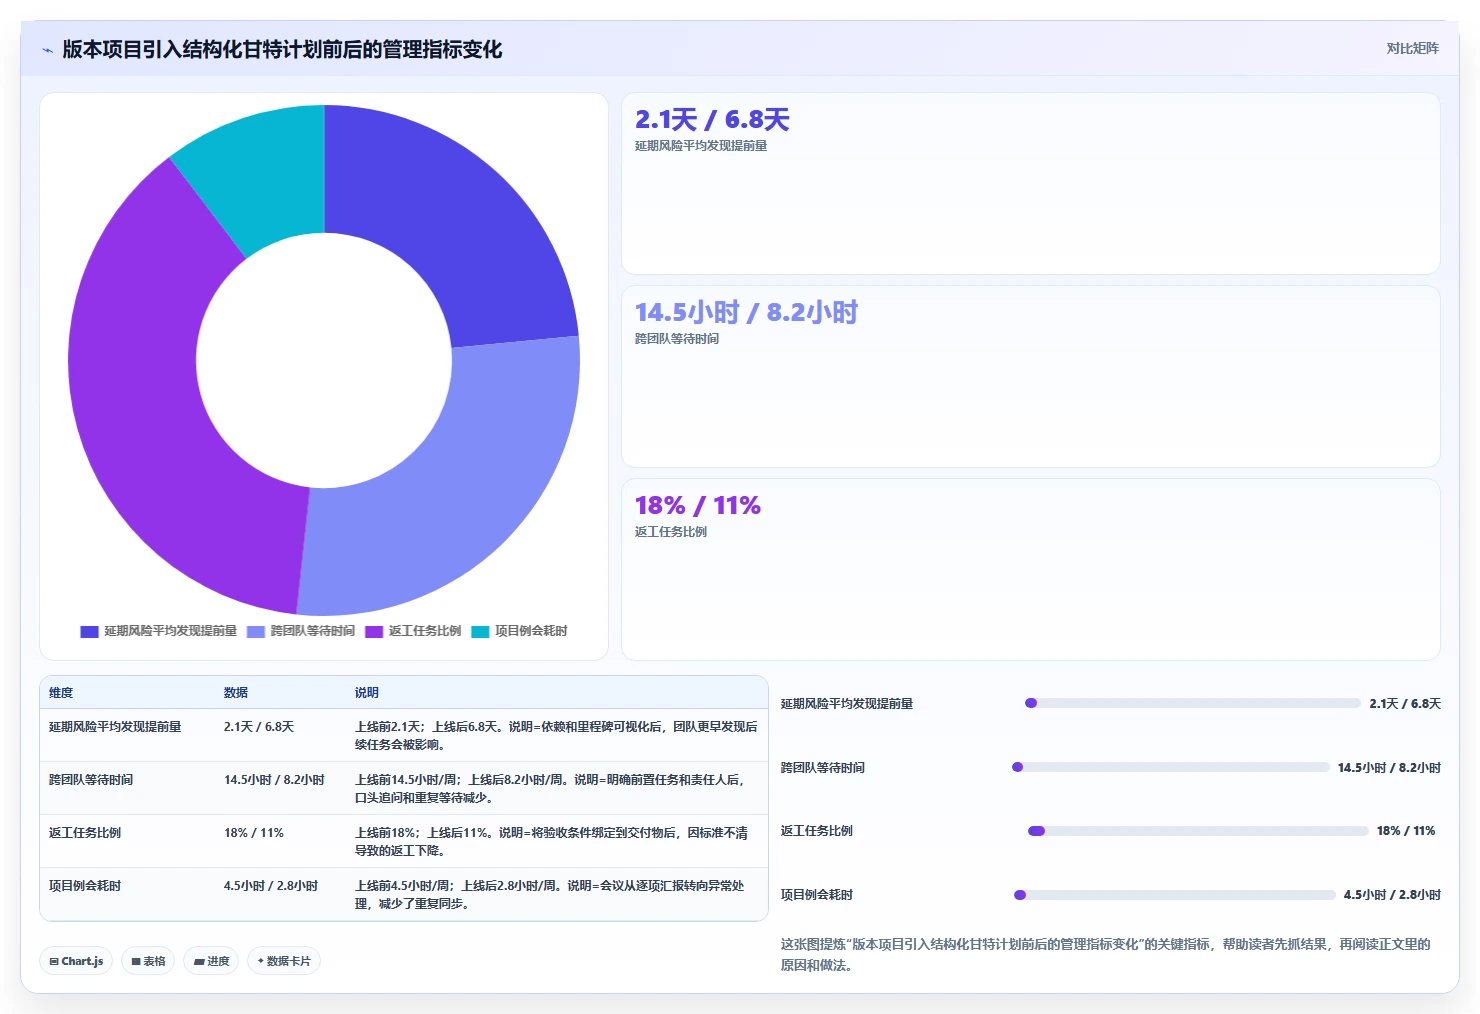Select table cell 返工任务比例

(85, 833)
